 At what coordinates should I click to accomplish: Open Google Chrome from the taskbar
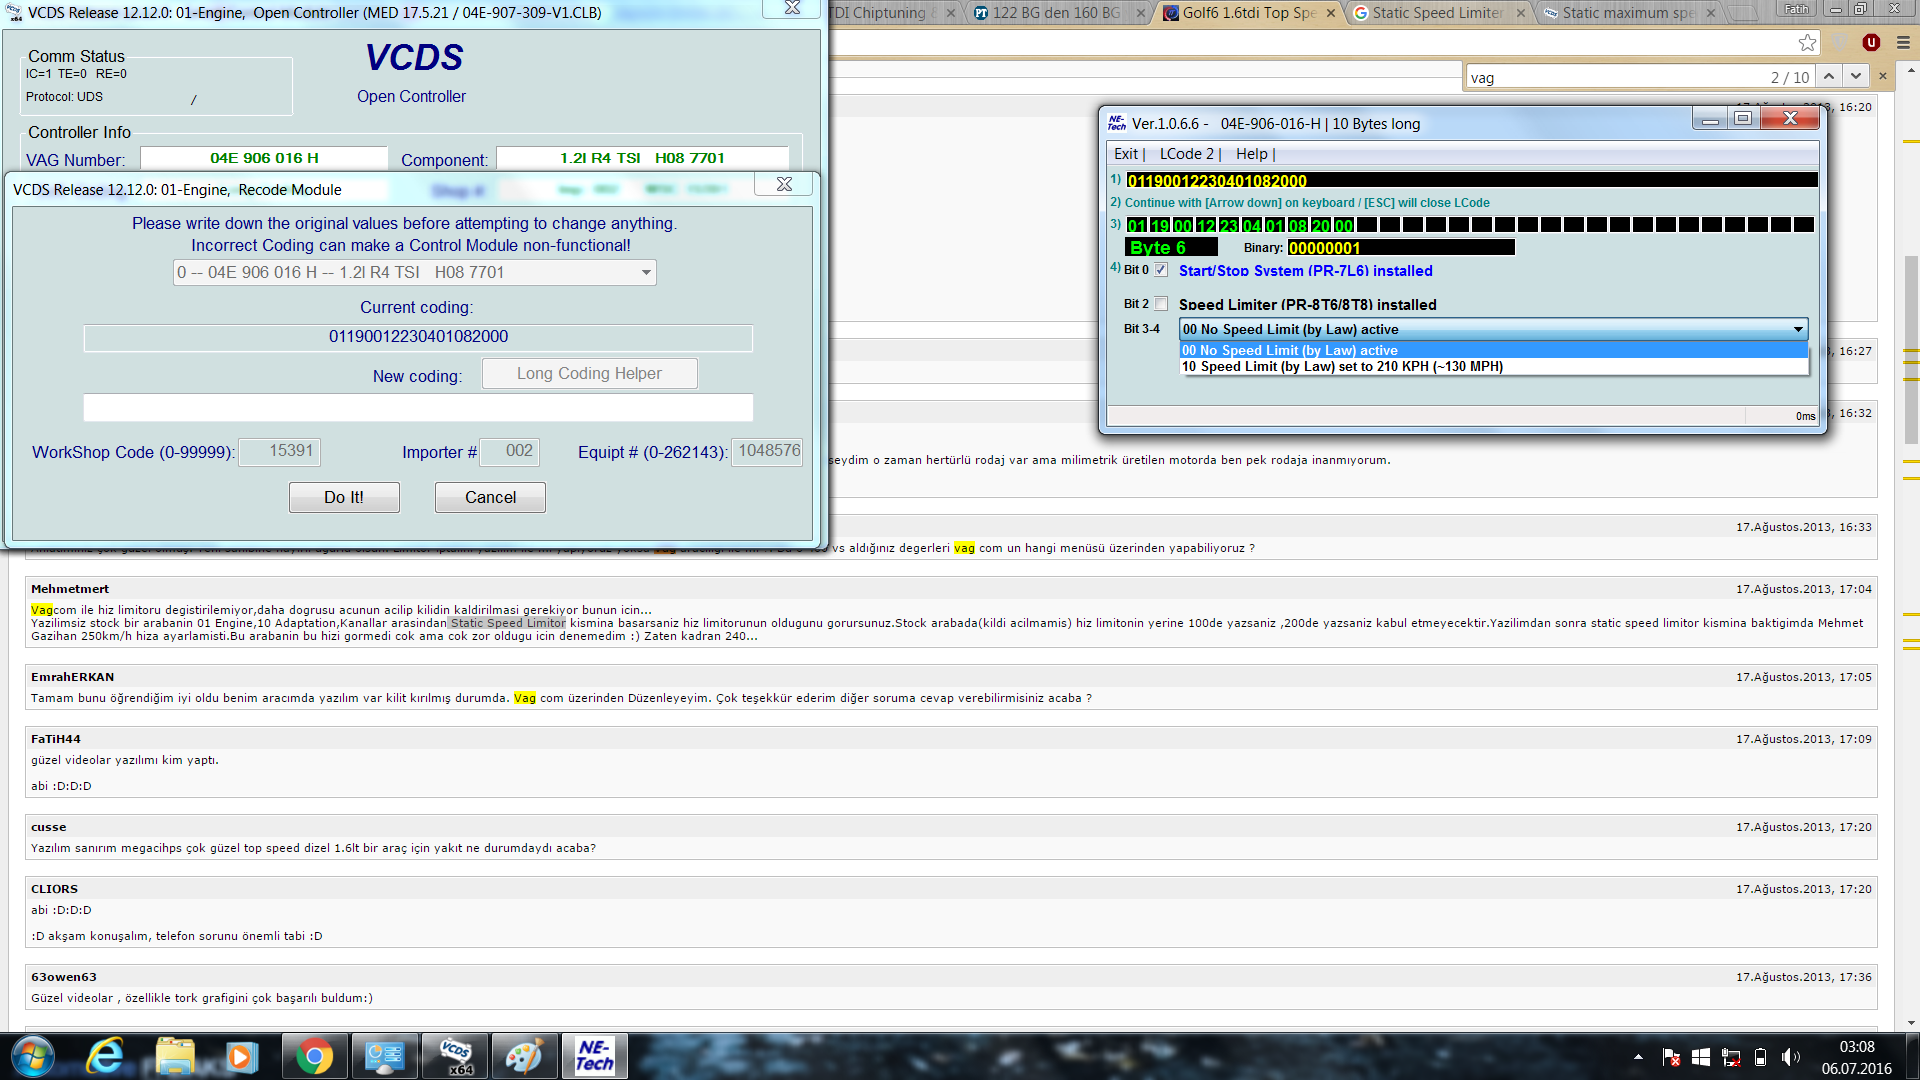coord(314,1056)
